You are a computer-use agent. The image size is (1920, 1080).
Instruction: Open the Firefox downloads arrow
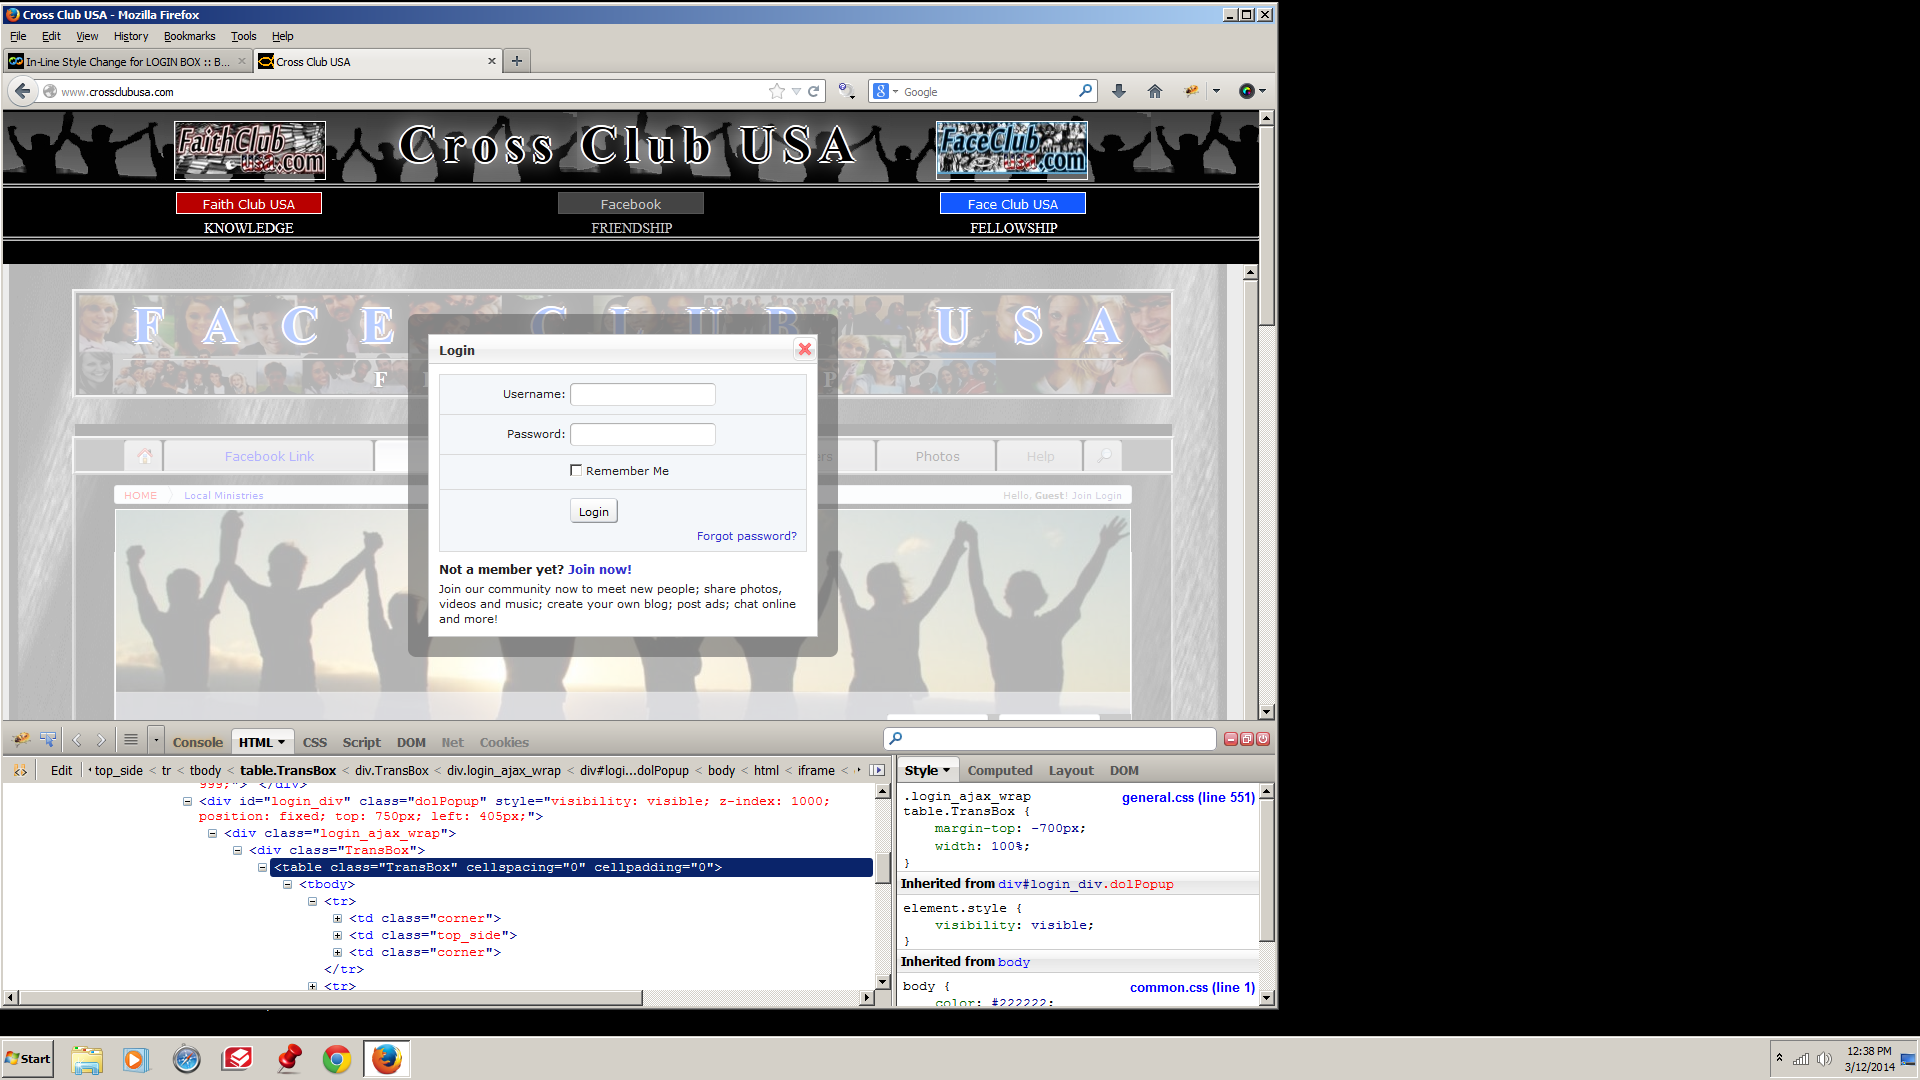[1119, 91]
